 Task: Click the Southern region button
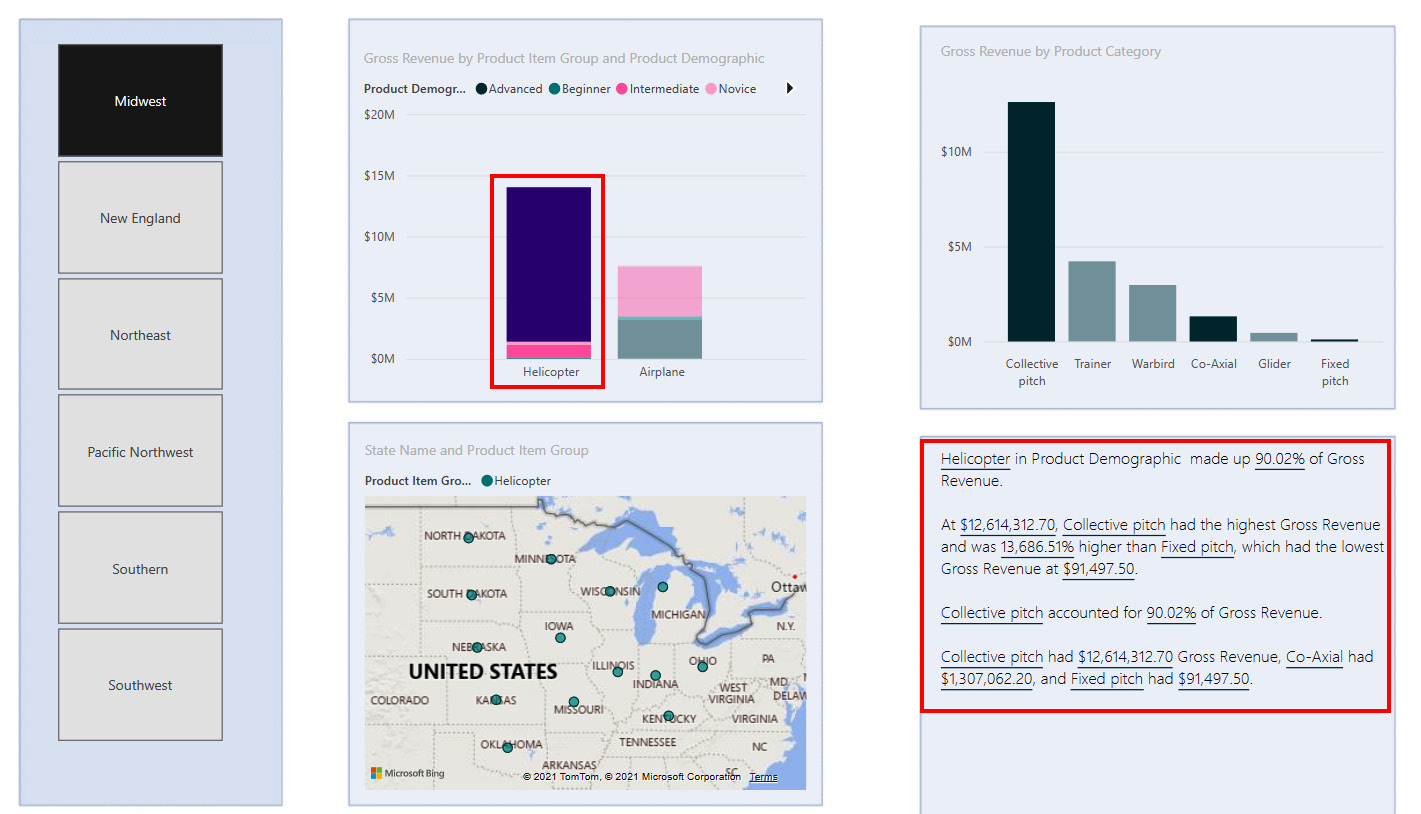coord(140,569)
